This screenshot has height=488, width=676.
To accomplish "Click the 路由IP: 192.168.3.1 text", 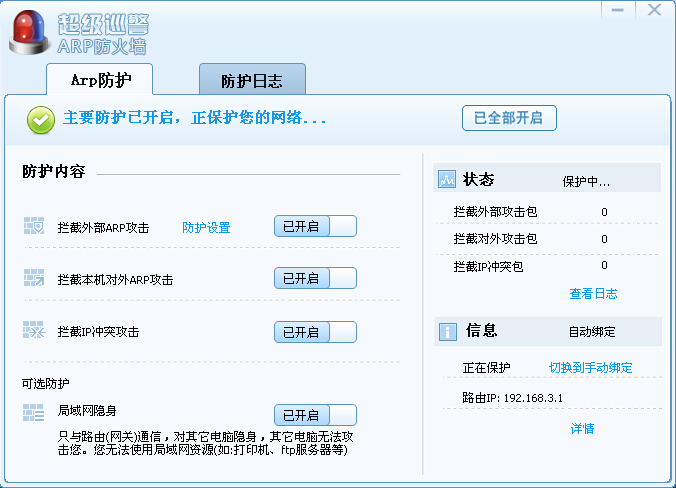I will point(512,397).
